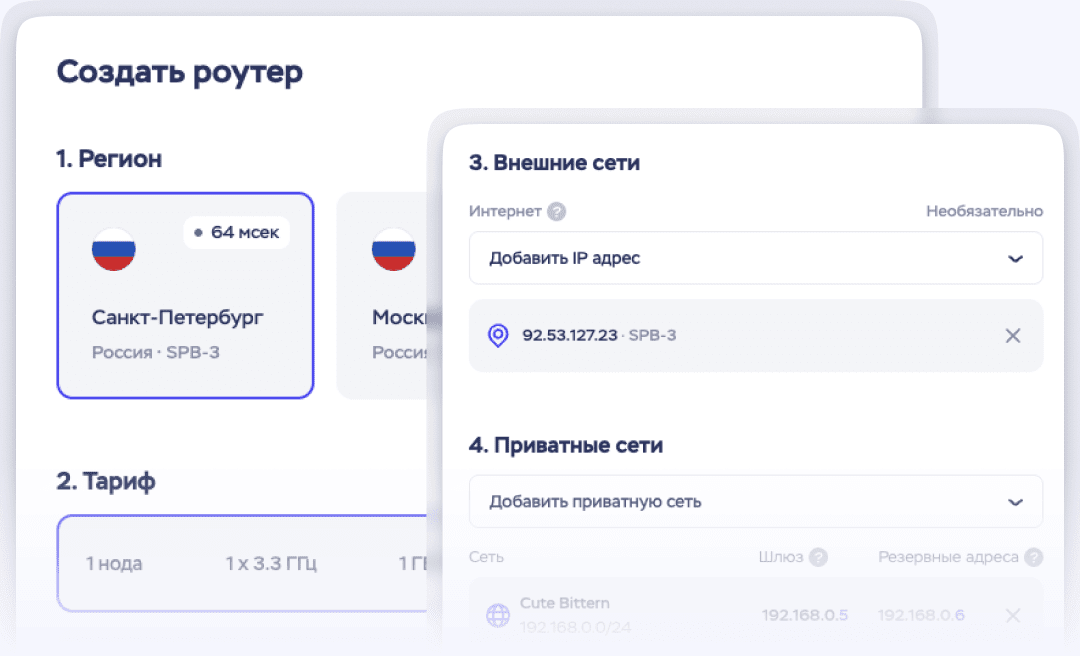Expand the Добавить приватную сеть dropdown
Image resolution: width=1080 pixels, height=656 pixels.
click(x=740, y=502)
